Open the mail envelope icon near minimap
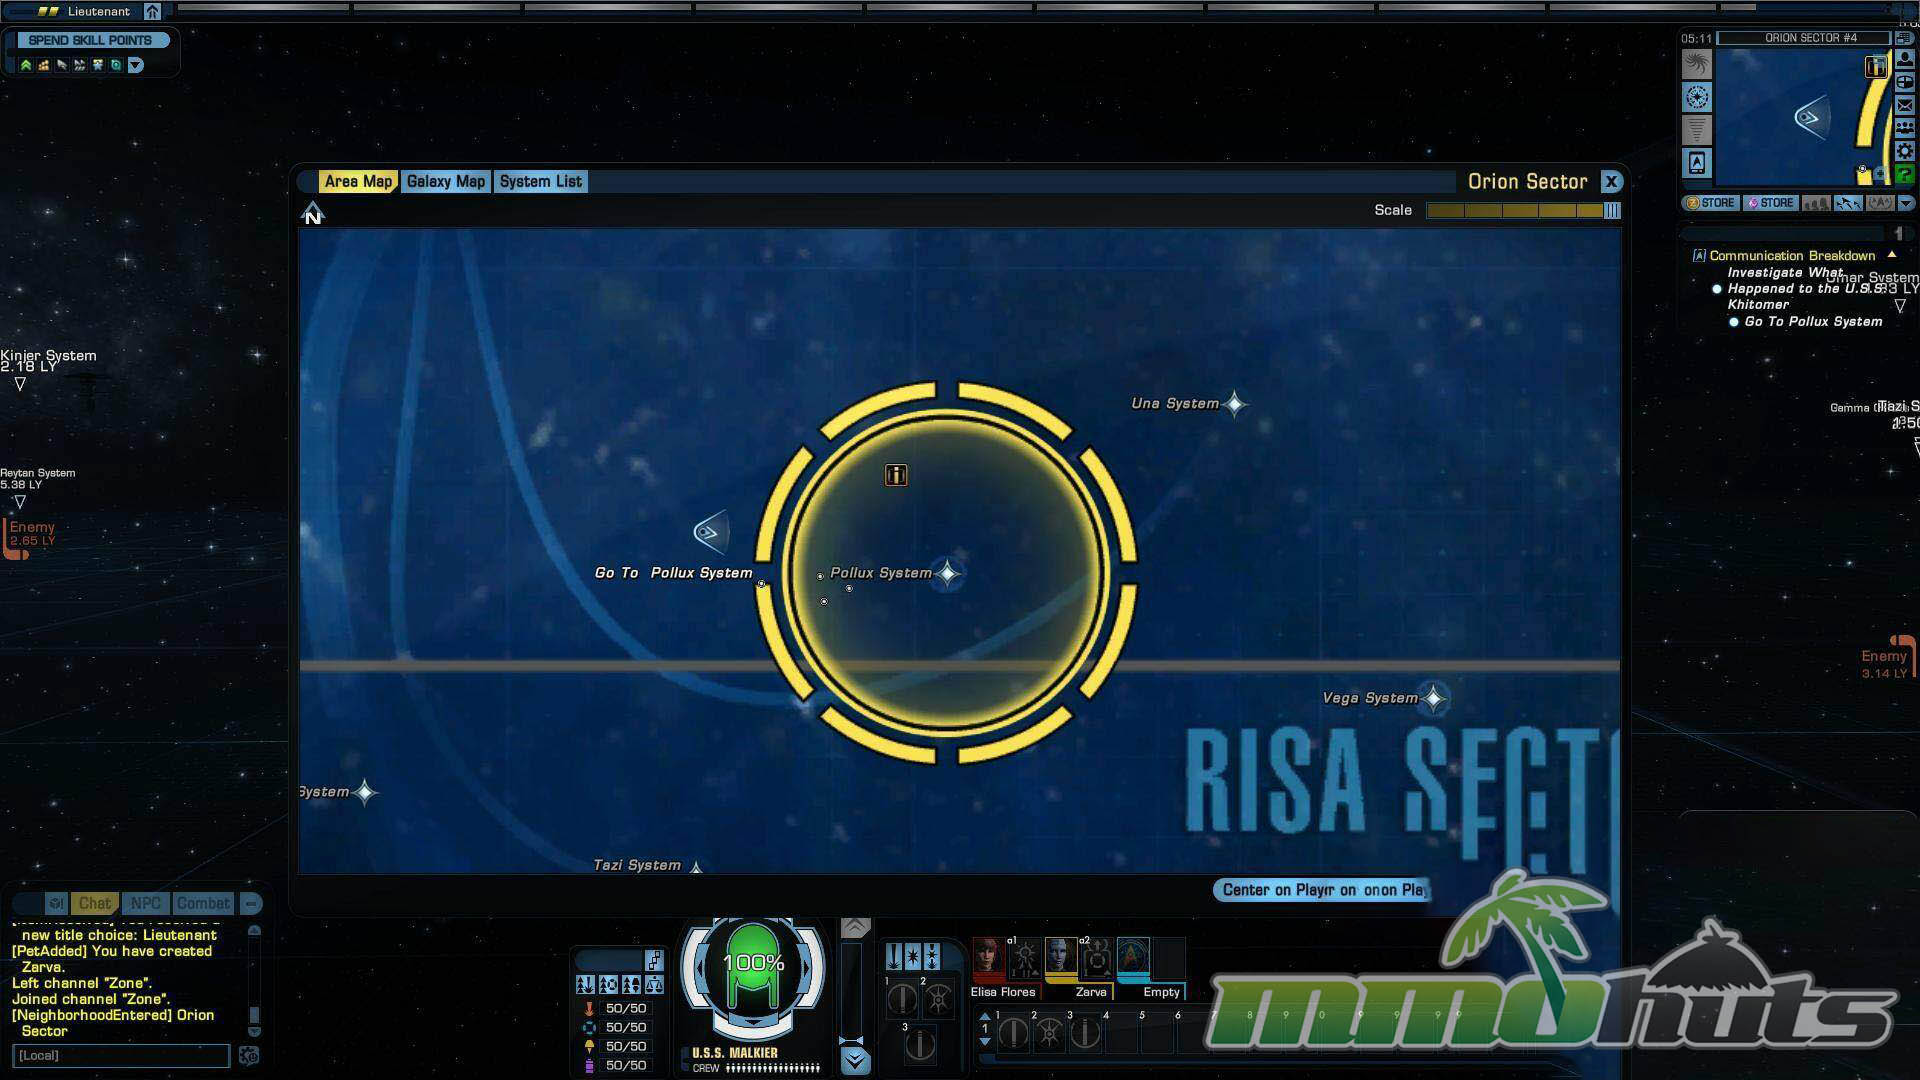 [x=1904, y=105]
